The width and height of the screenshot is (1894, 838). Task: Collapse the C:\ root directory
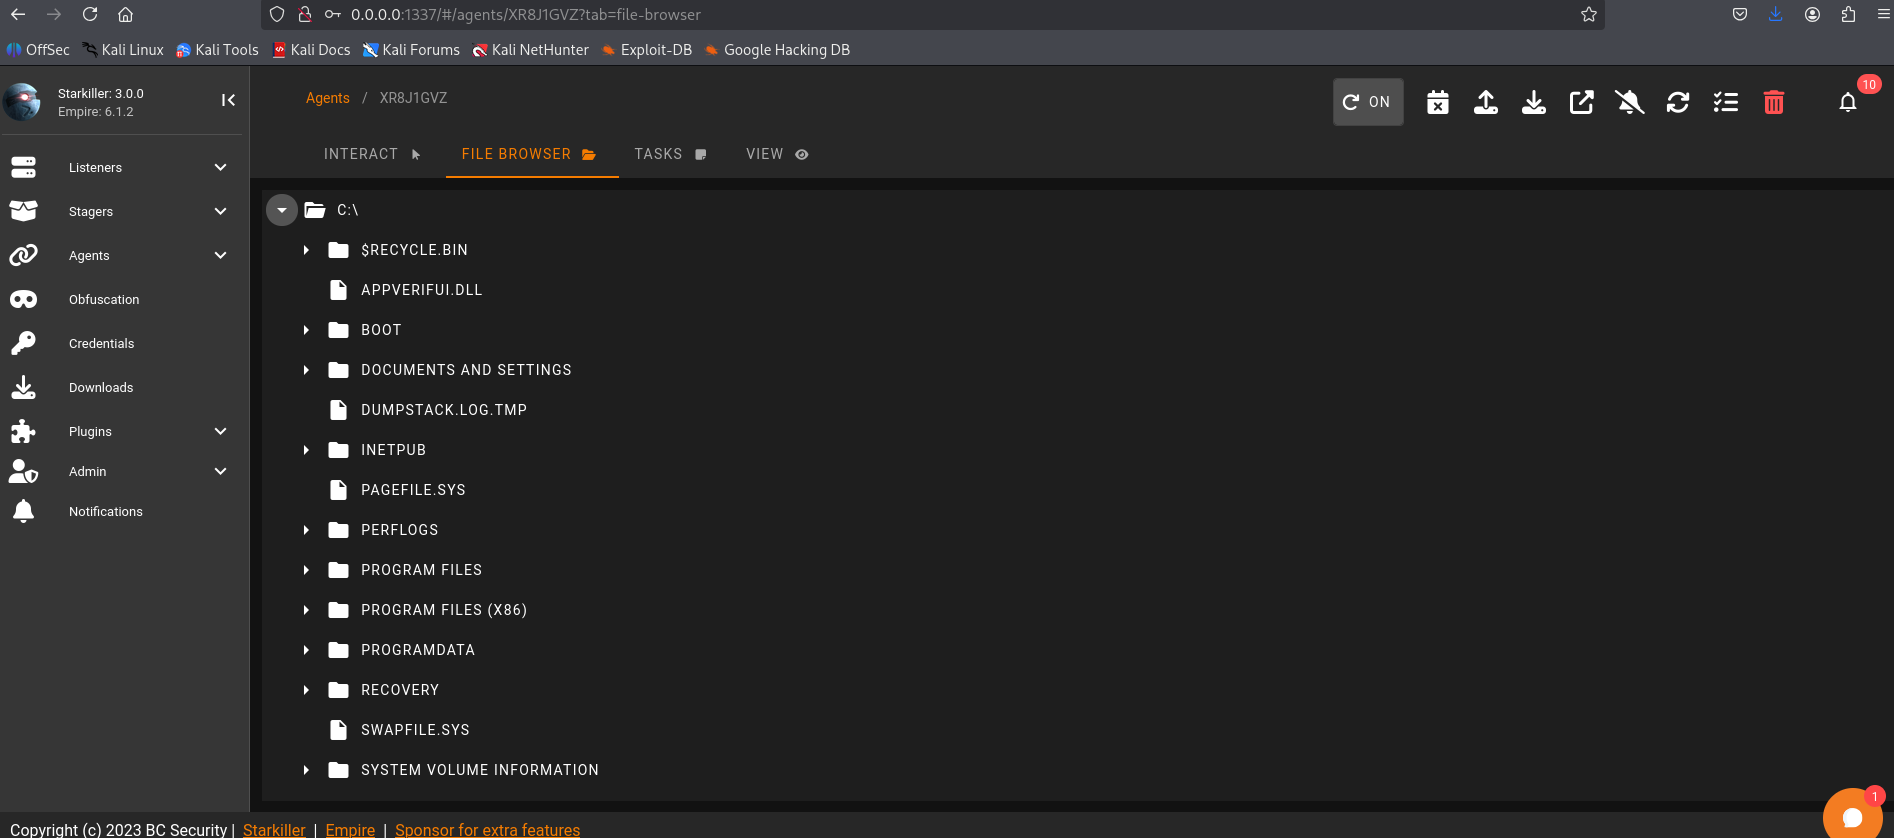282,210
